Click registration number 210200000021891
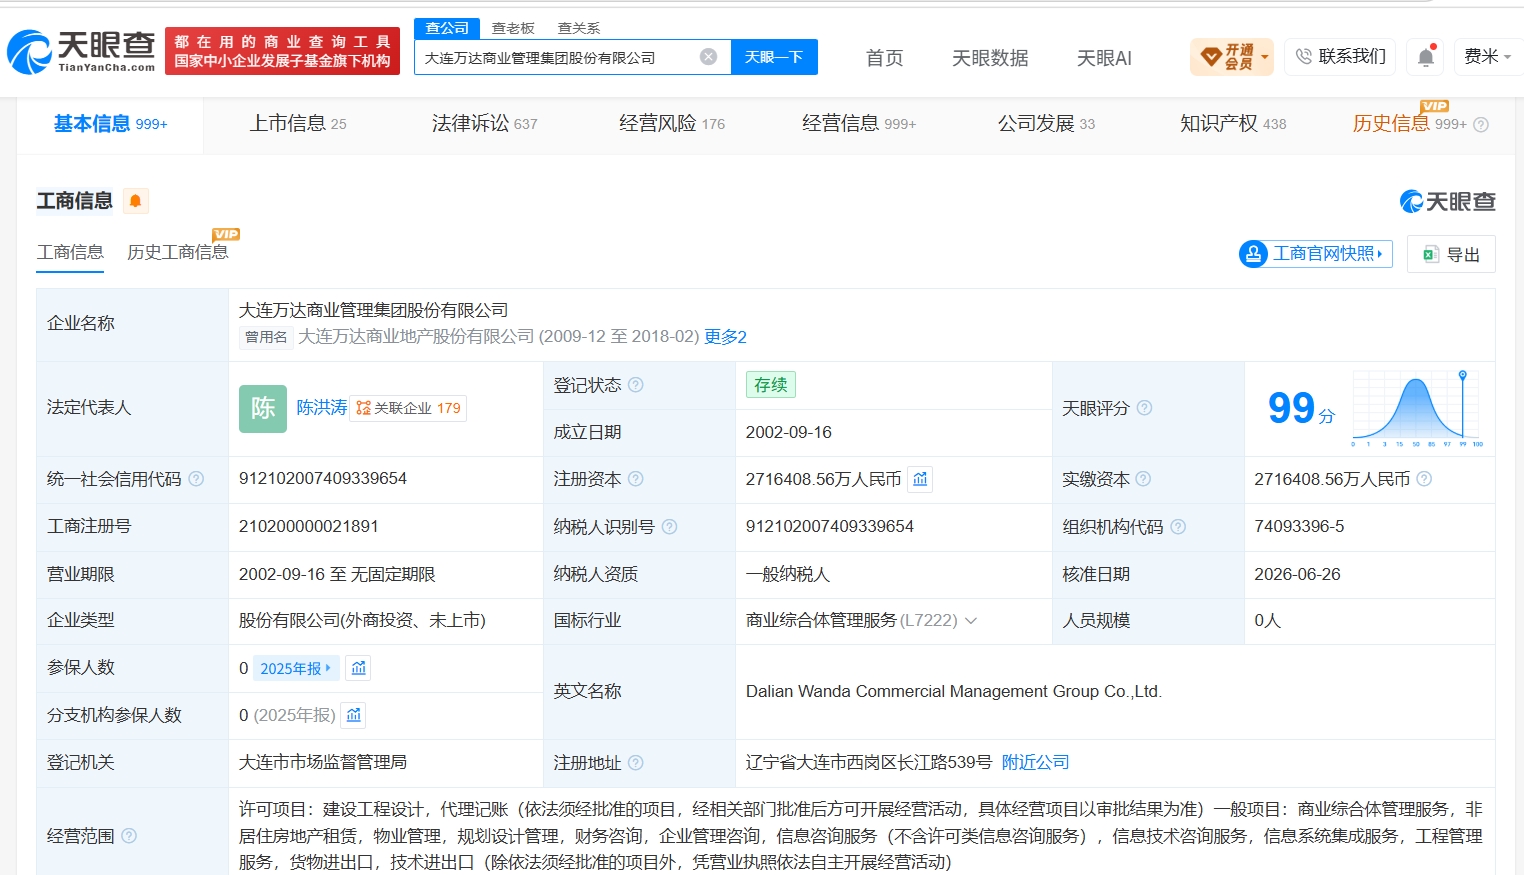The width and height of the screenshot is (1524, 875). 309,527
